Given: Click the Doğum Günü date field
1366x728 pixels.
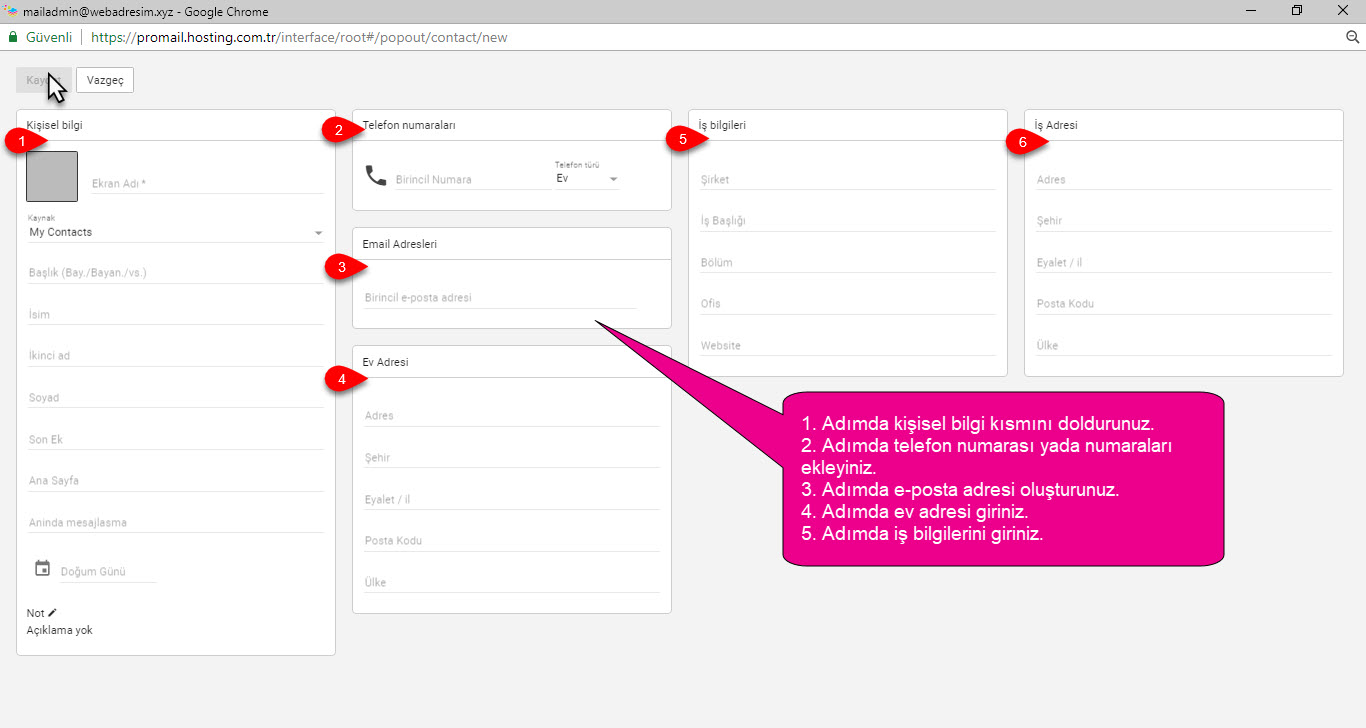Looking at the screenshot, I should [108, 572].
